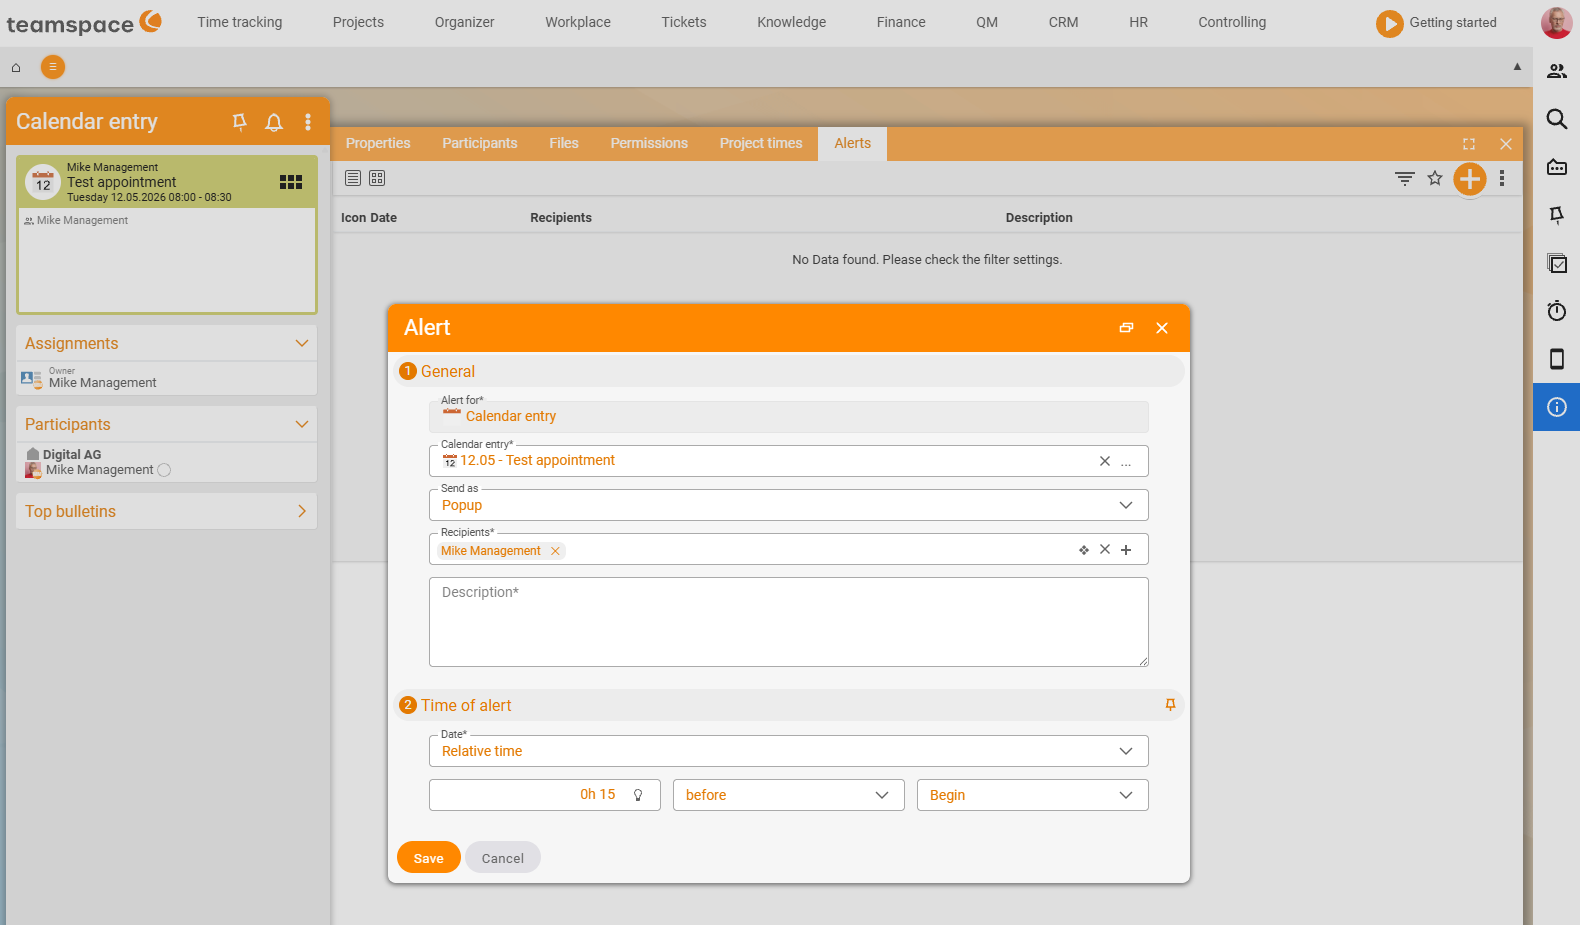1580x925 pixels.
Task: Switch to the Project times tab
Action: [x=761, y=143]
